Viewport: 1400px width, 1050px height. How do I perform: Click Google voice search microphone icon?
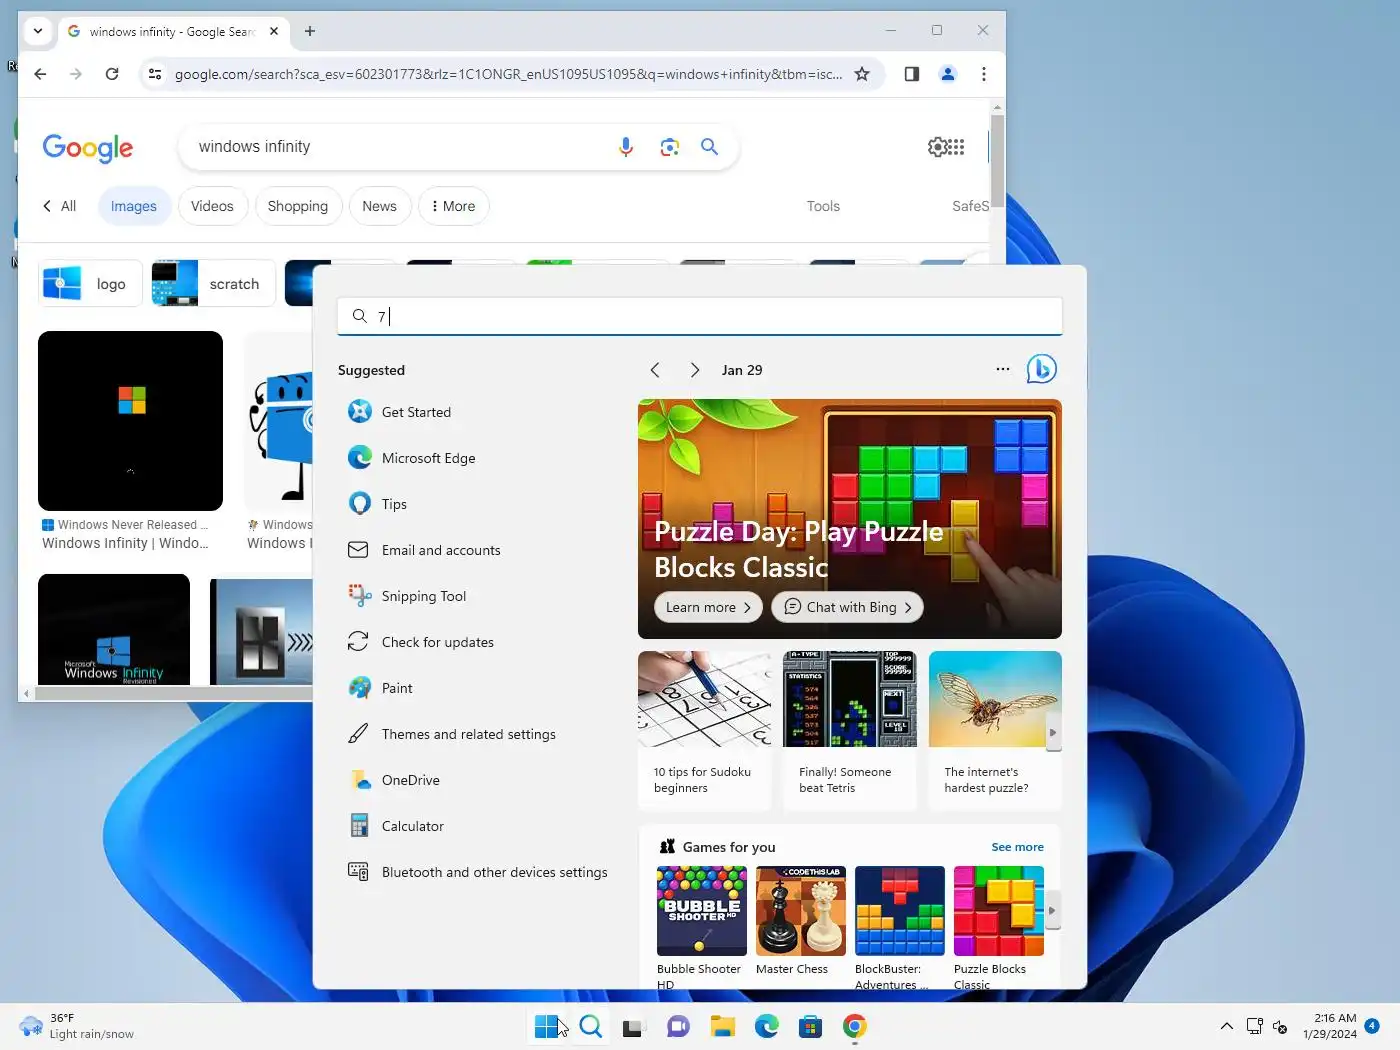click(626, 147)
